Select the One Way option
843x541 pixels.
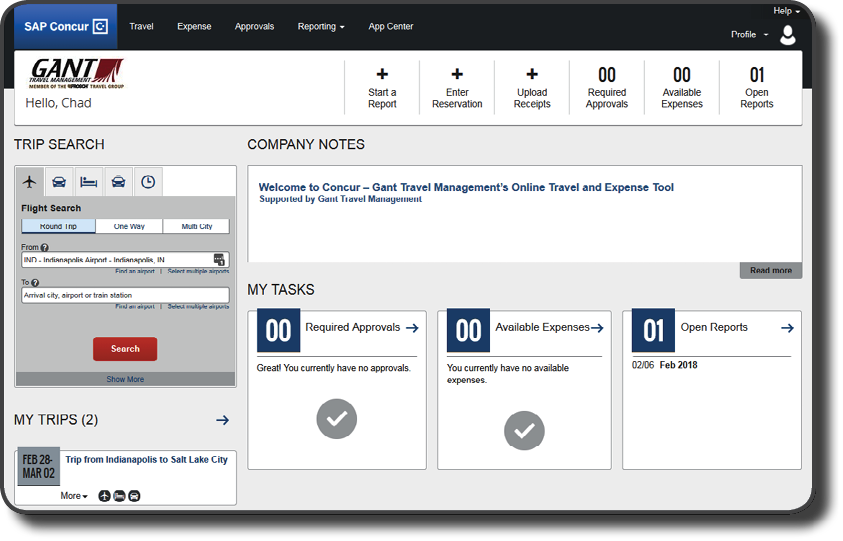pyautogui.click(x=129, y=226)
